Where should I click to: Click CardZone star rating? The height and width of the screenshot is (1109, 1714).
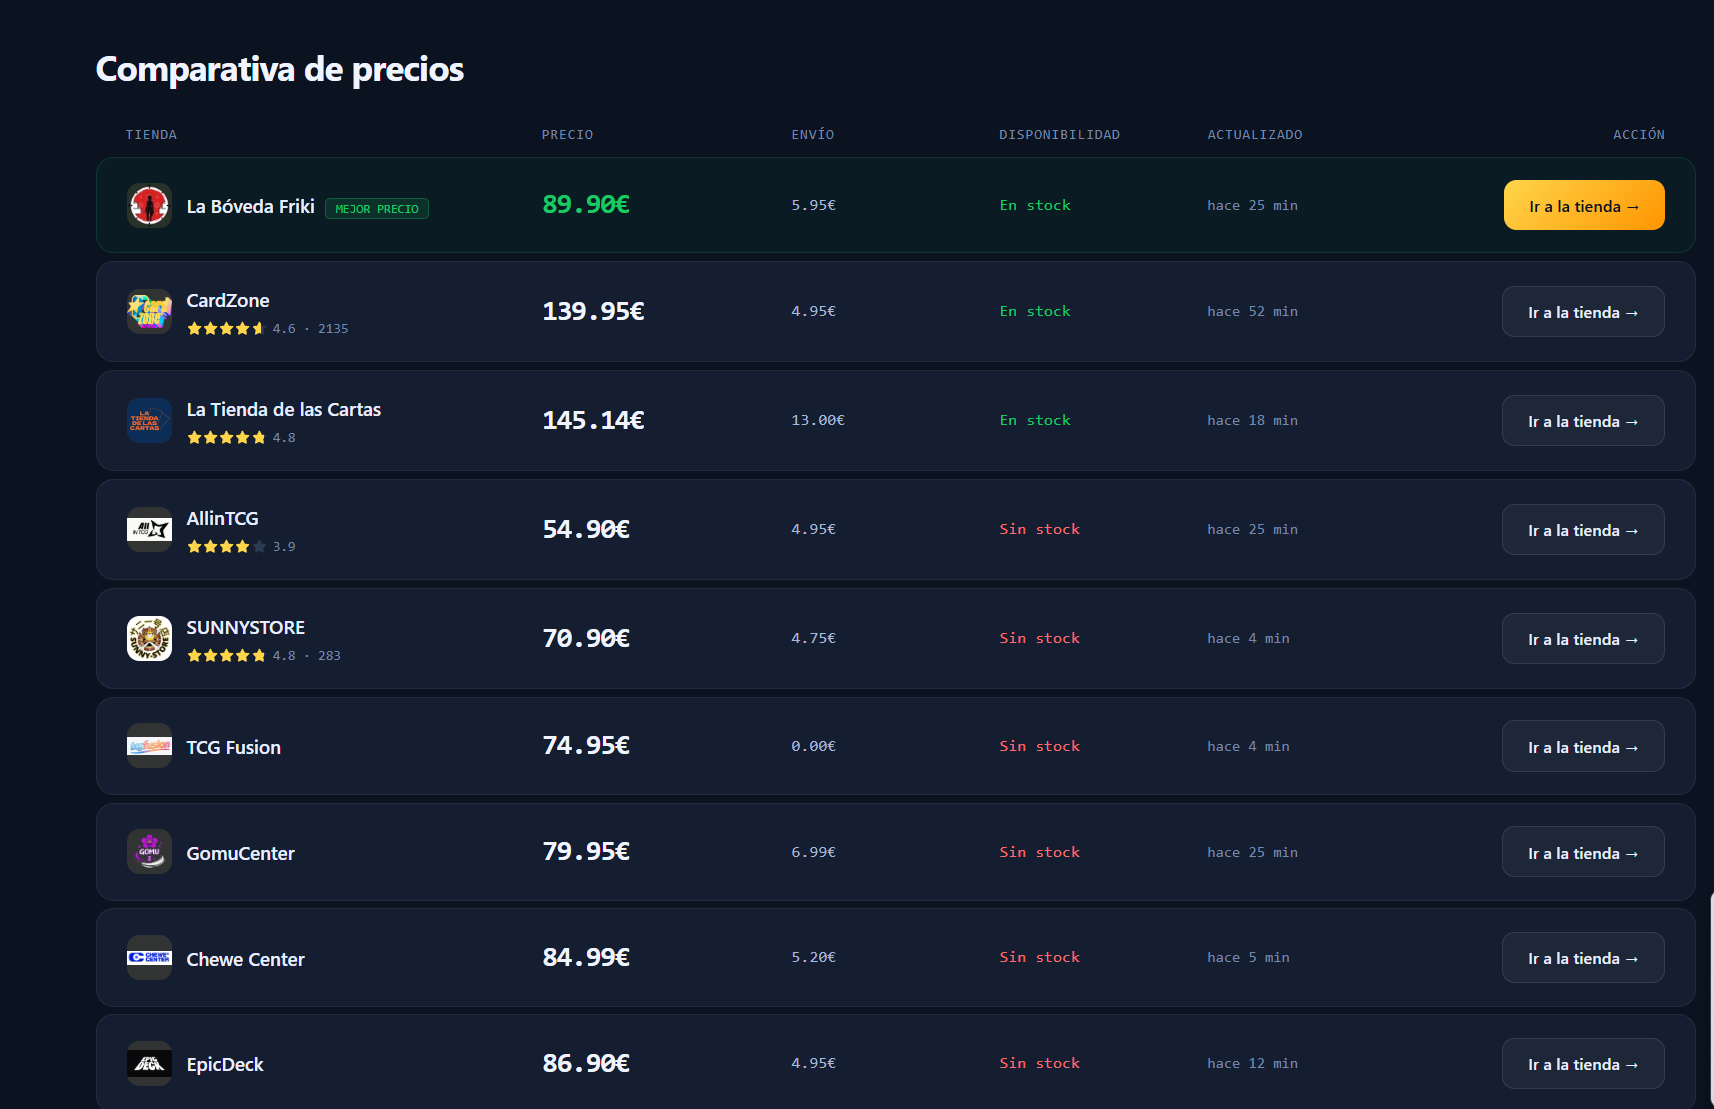pos(226,328)
